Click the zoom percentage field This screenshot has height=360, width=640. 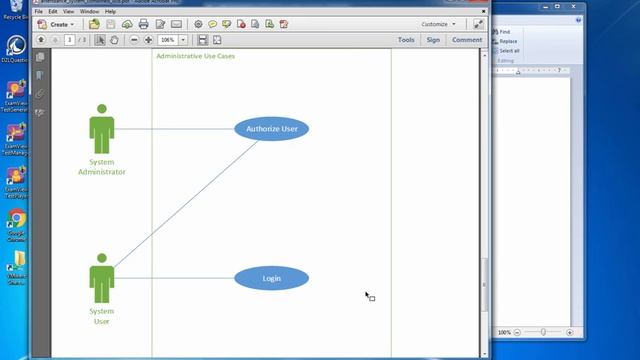click(168, 40)
